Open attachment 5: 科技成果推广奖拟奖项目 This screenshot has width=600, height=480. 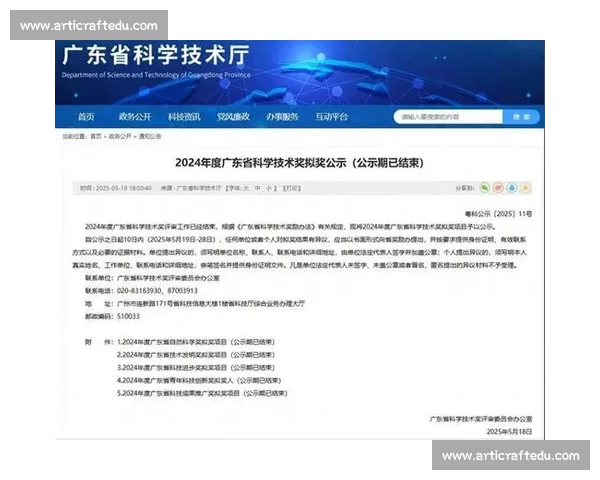point(202,393)
